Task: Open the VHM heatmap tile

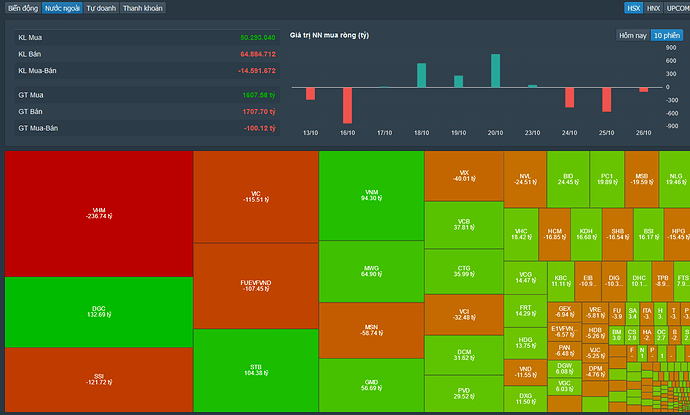Action: click(99, 214)
